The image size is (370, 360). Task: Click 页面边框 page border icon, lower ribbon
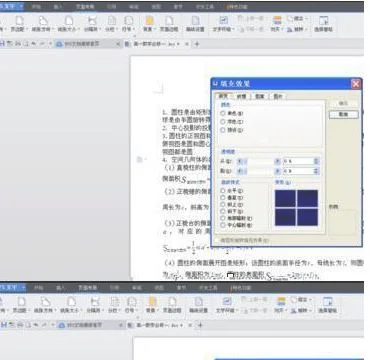(x=172, y=302)
